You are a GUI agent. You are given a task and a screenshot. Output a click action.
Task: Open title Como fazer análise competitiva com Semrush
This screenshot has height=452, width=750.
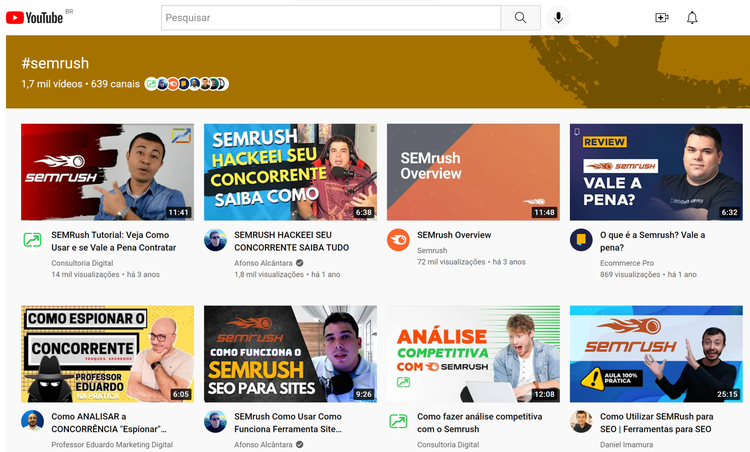[x=479, y=423]
